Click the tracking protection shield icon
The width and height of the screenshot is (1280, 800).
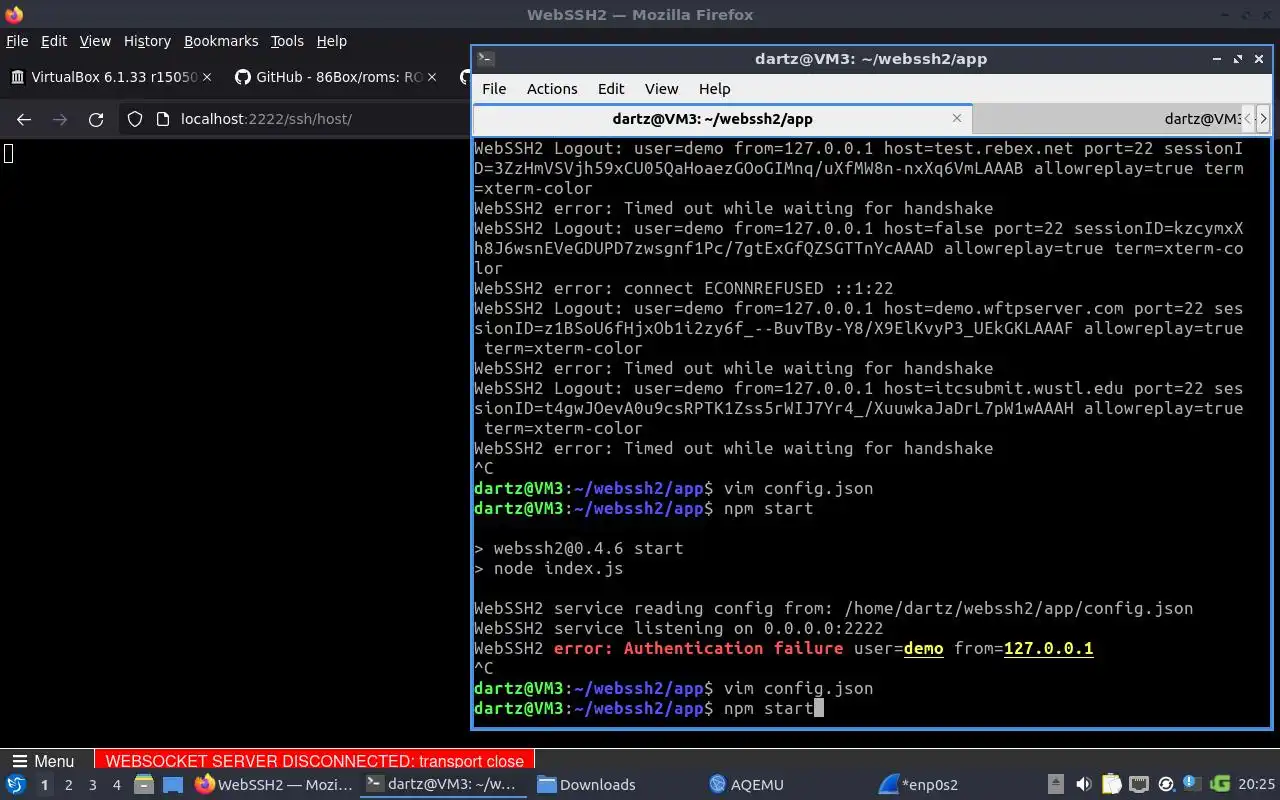(x=134, y=119)
